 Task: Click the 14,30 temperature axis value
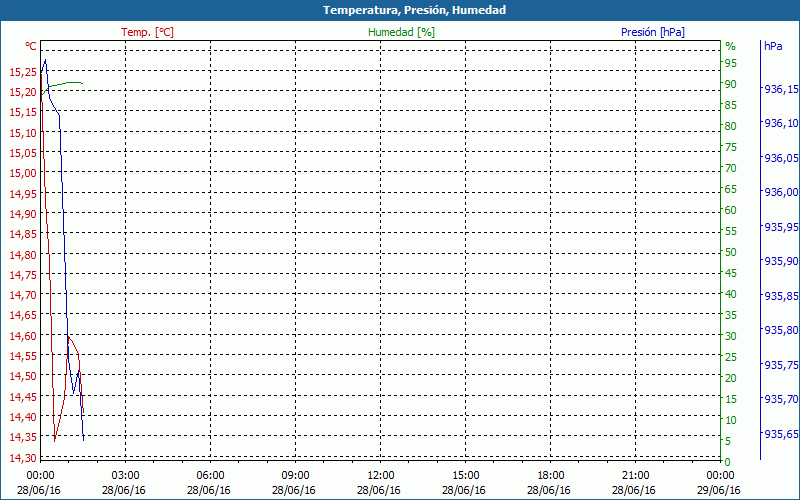click(x=23, y=458)
